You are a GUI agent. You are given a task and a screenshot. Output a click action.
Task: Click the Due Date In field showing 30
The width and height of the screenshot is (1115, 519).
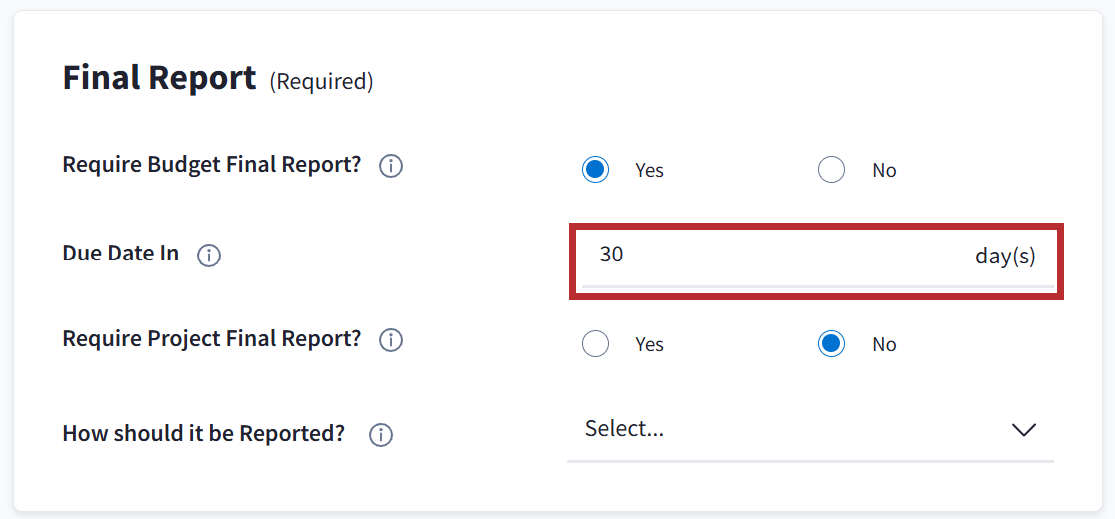pyautogui.click(x=760, y=255)
